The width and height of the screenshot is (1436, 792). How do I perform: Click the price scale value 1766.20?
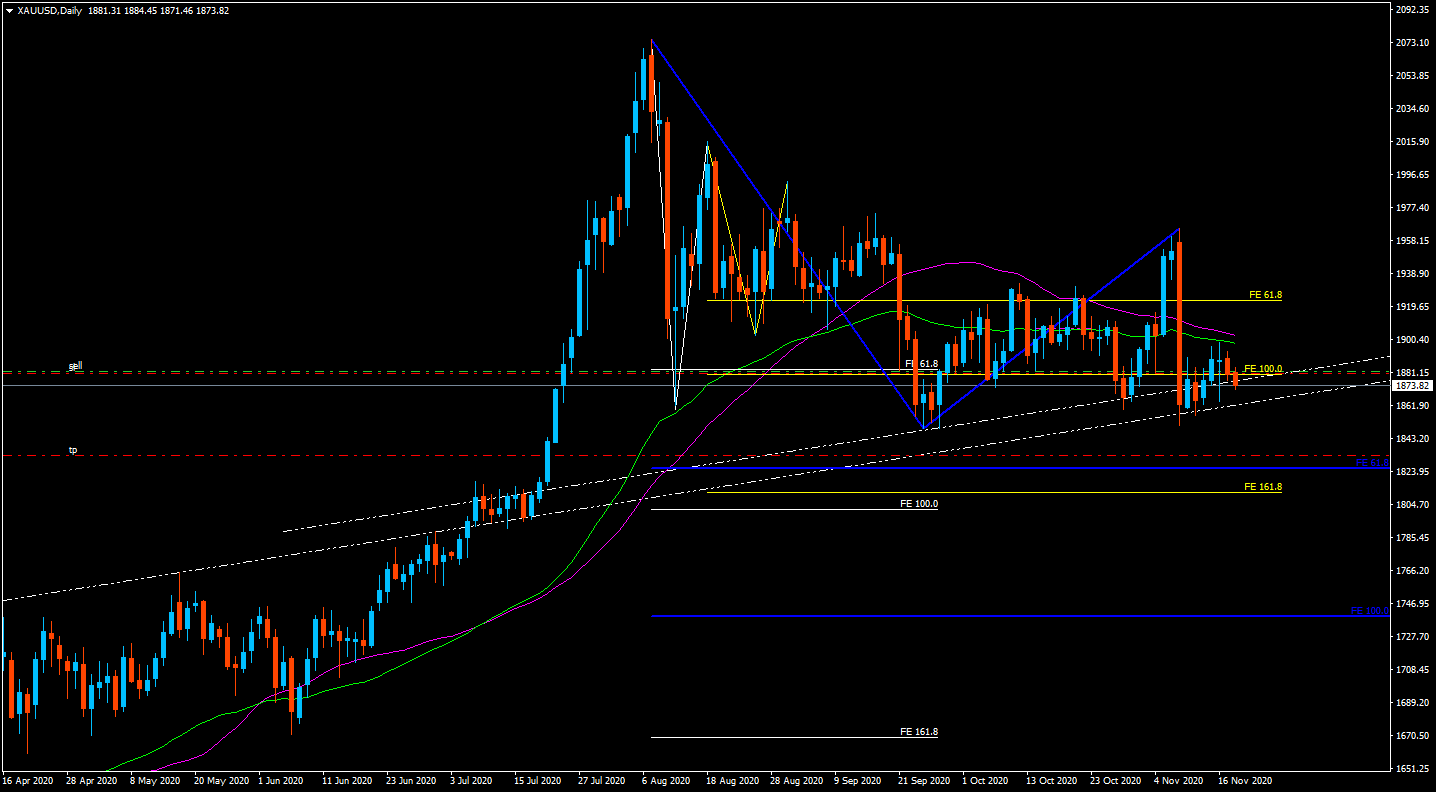click(1413, 571)
